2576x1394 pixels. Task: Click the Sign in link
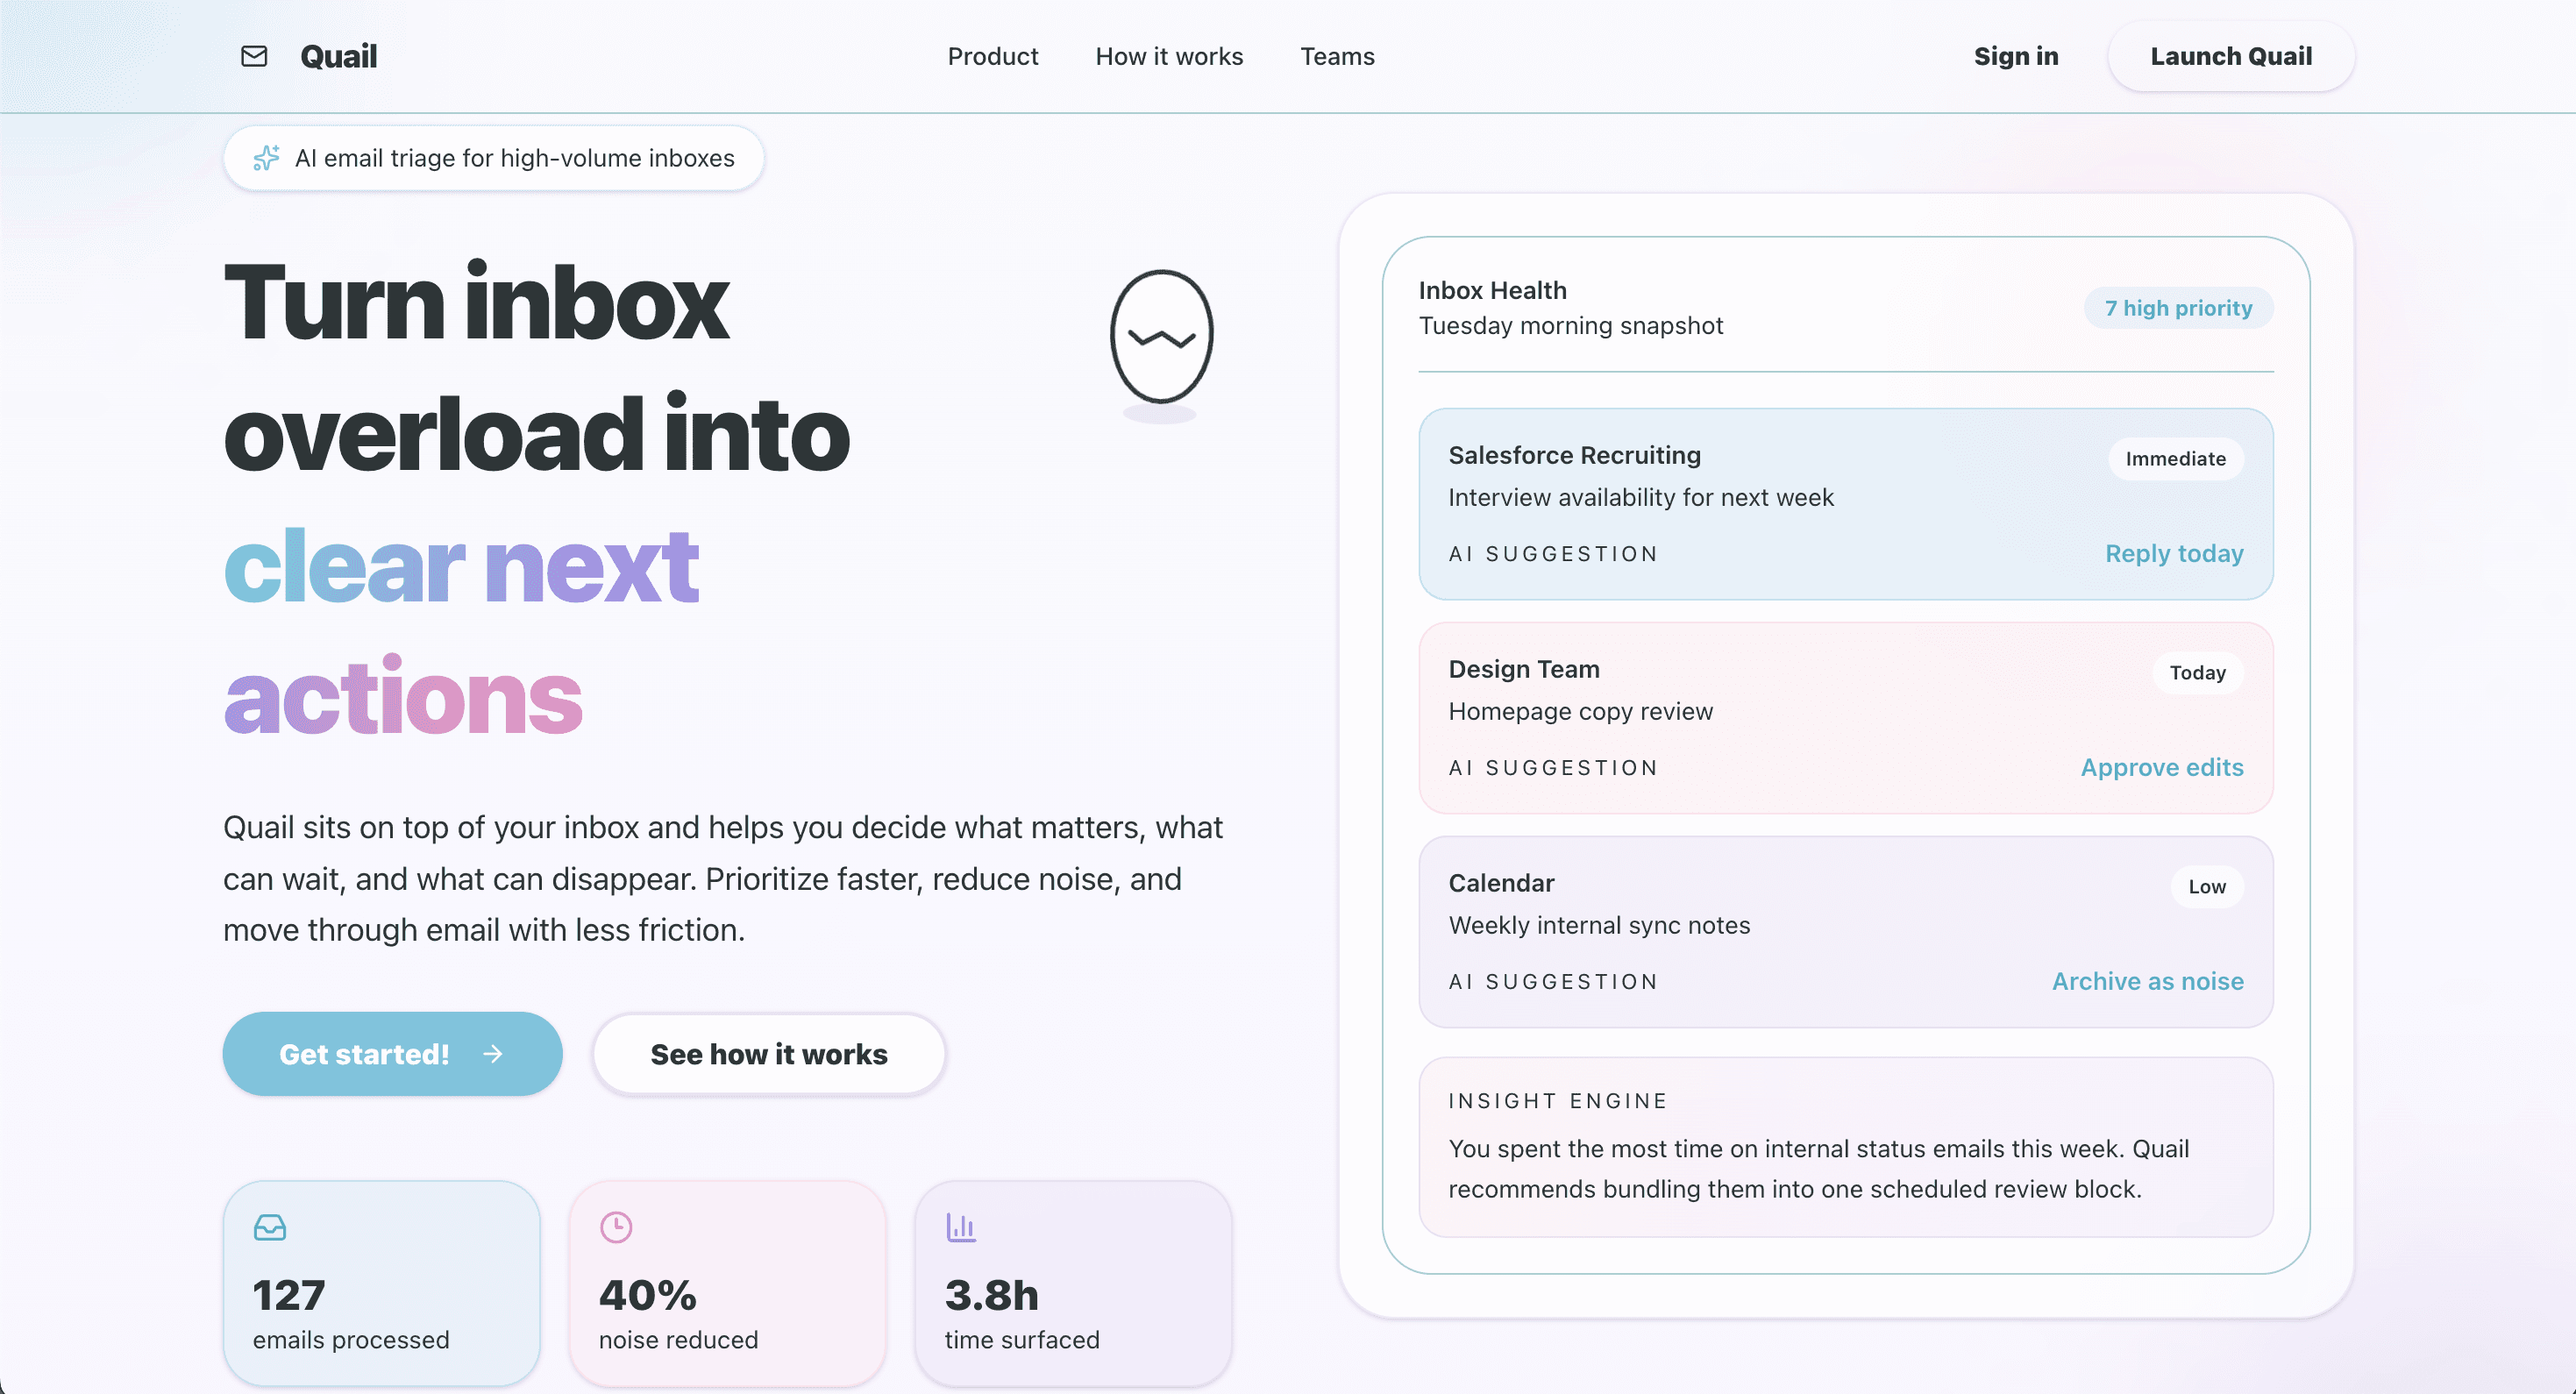coord(2015,56)
